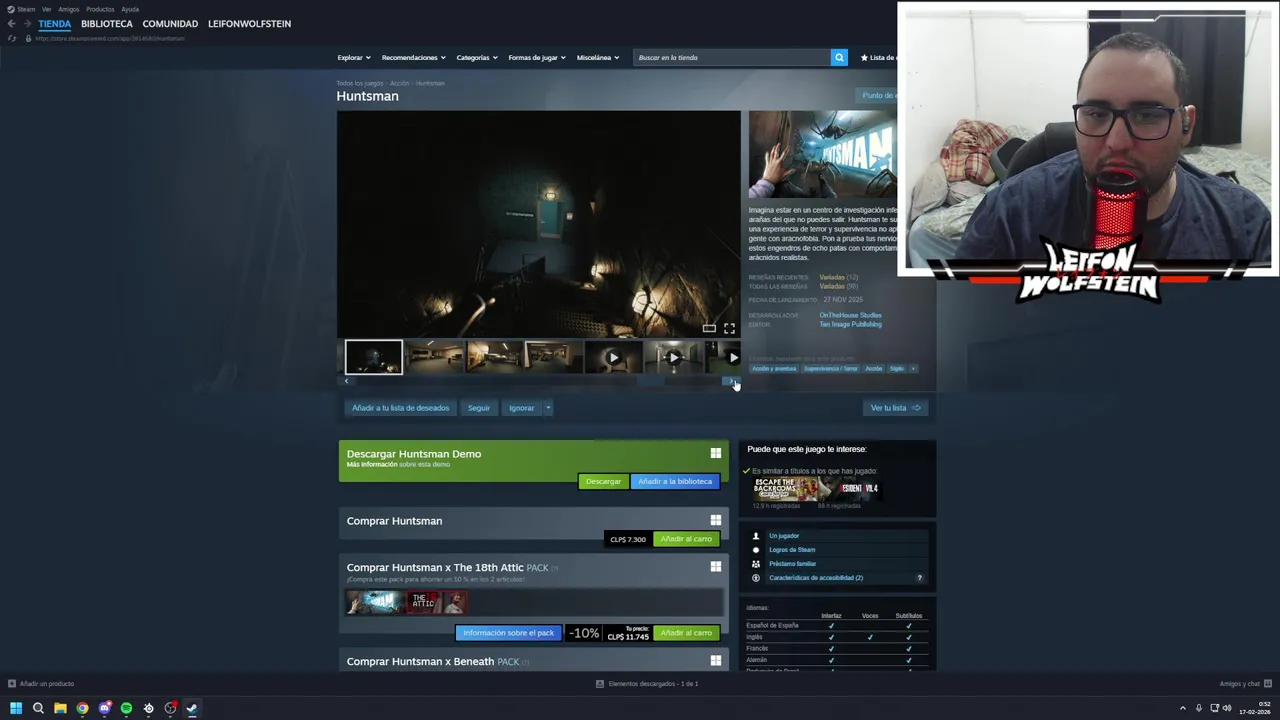The height and width of the screenshot is (720, 1280).
Task: Open the Escape the Backrooms game thumbnail
Action: [x=787, y=488]
